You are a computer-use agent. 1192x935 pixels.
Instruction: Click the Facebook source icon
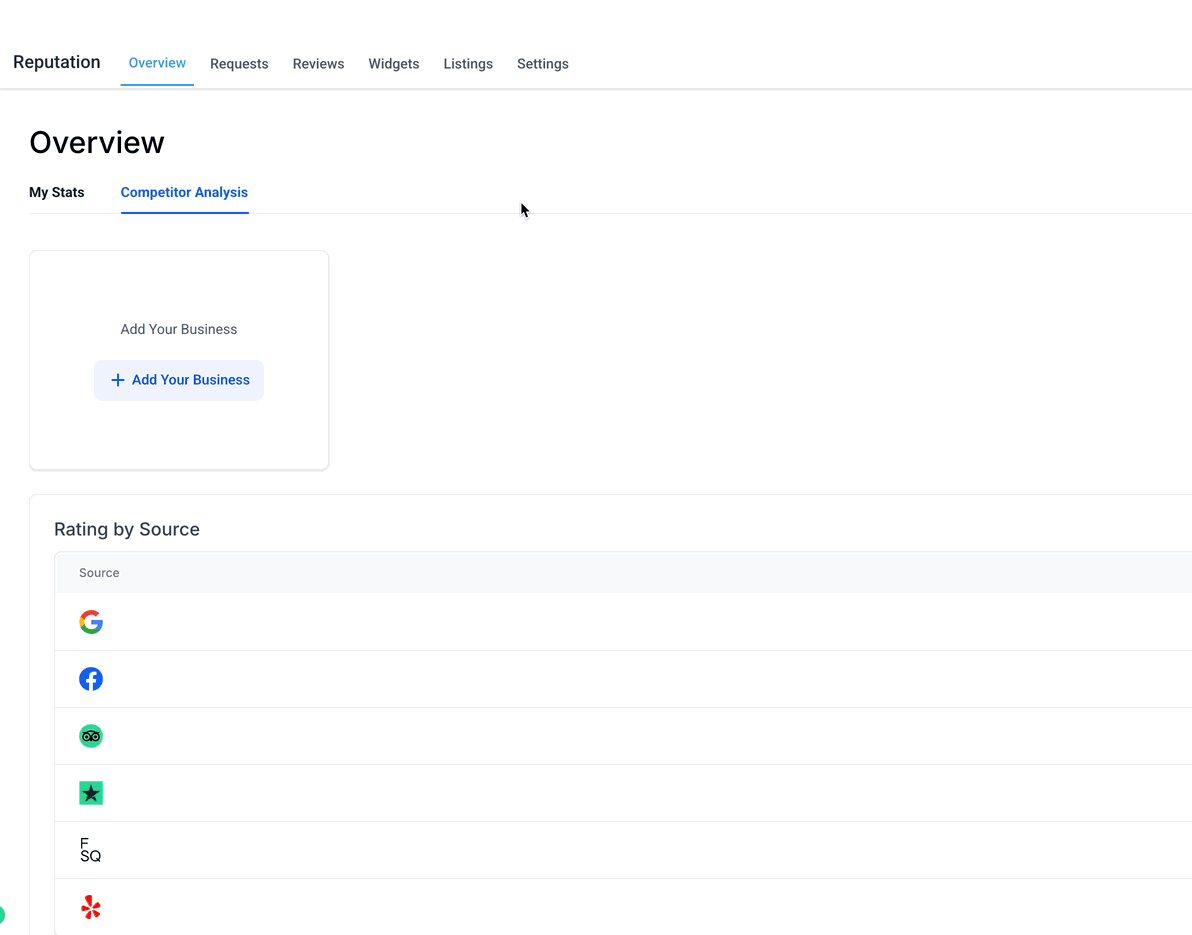click(x=91, y=679)
